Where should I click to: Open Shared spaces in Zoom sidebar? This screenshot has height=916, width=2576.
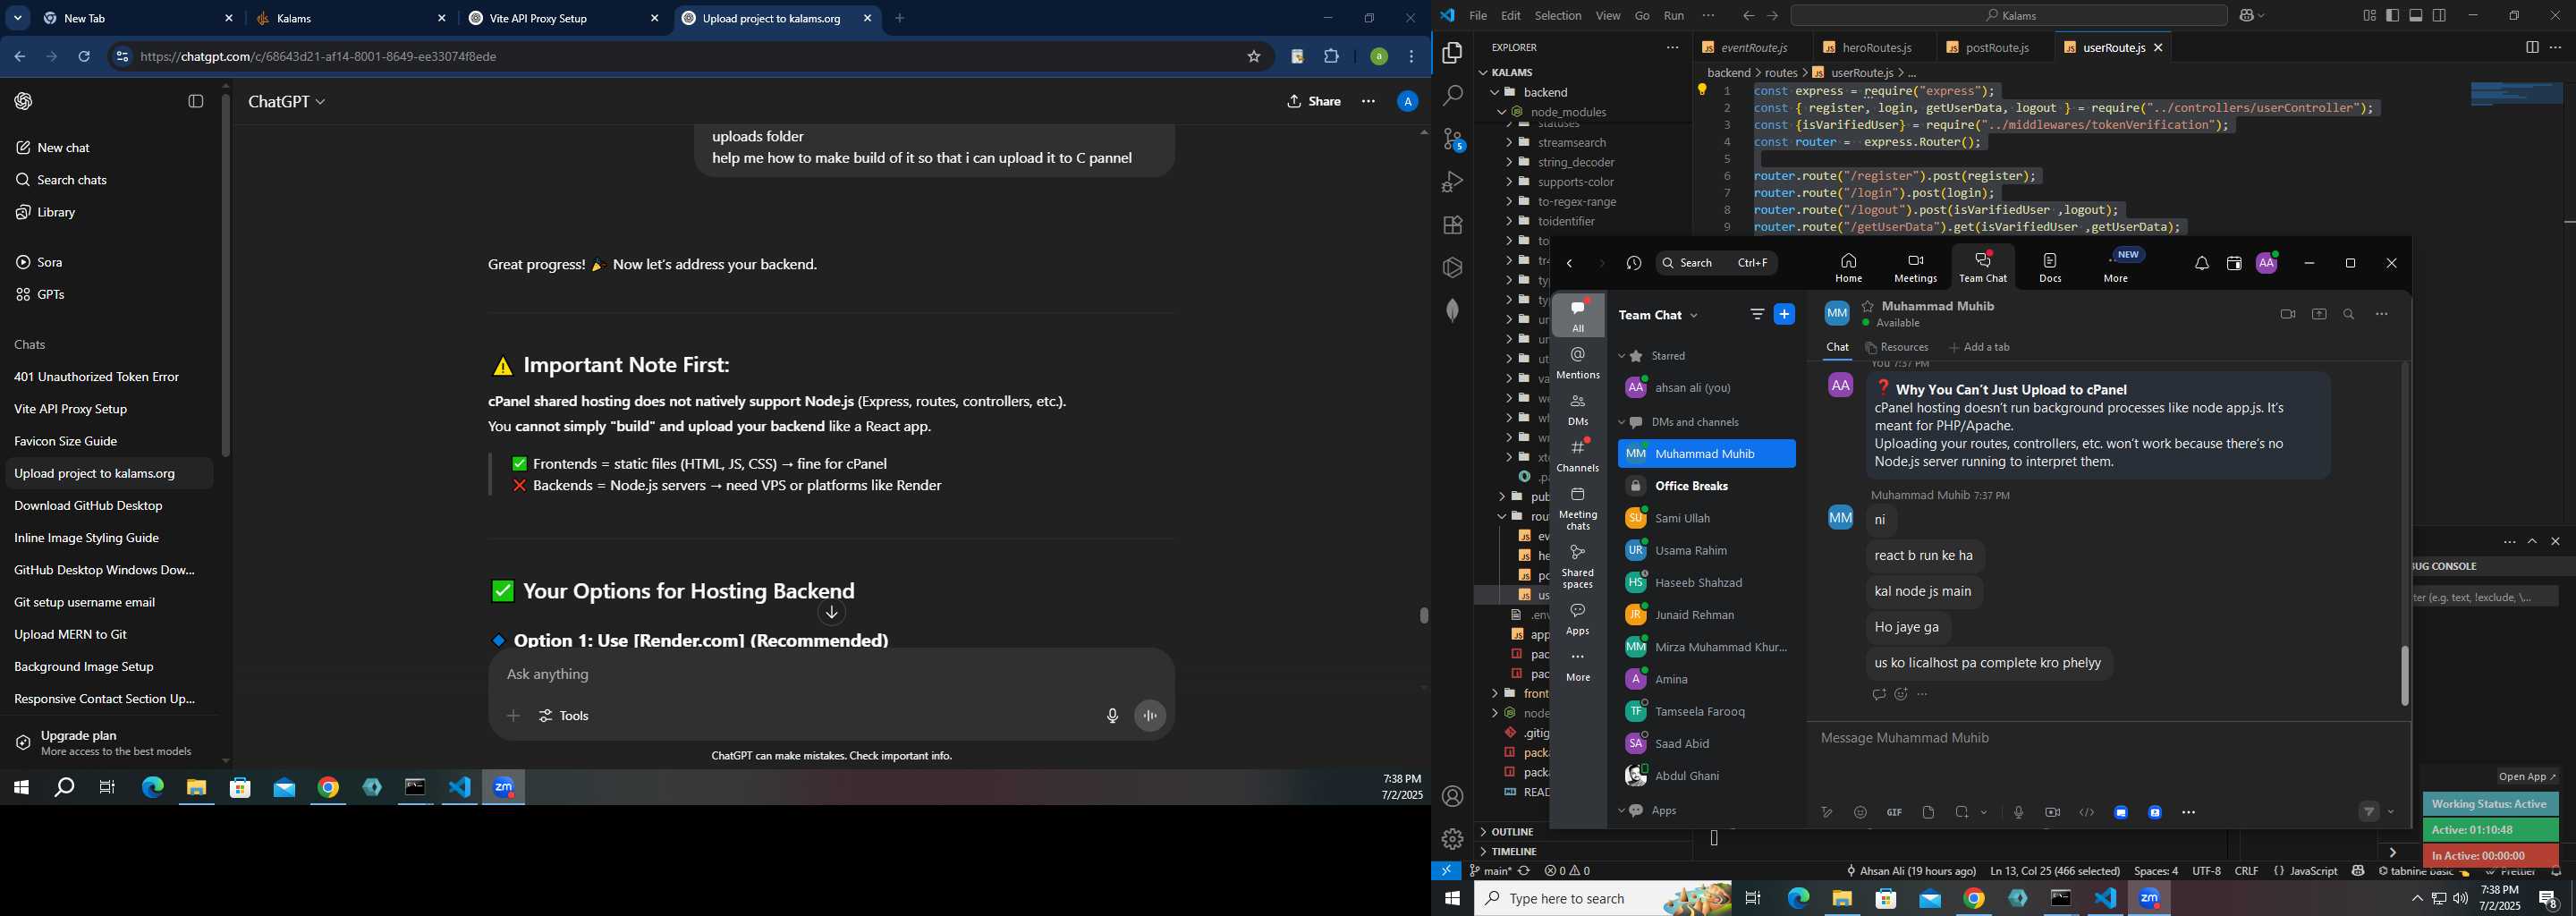click(1578, 567)
